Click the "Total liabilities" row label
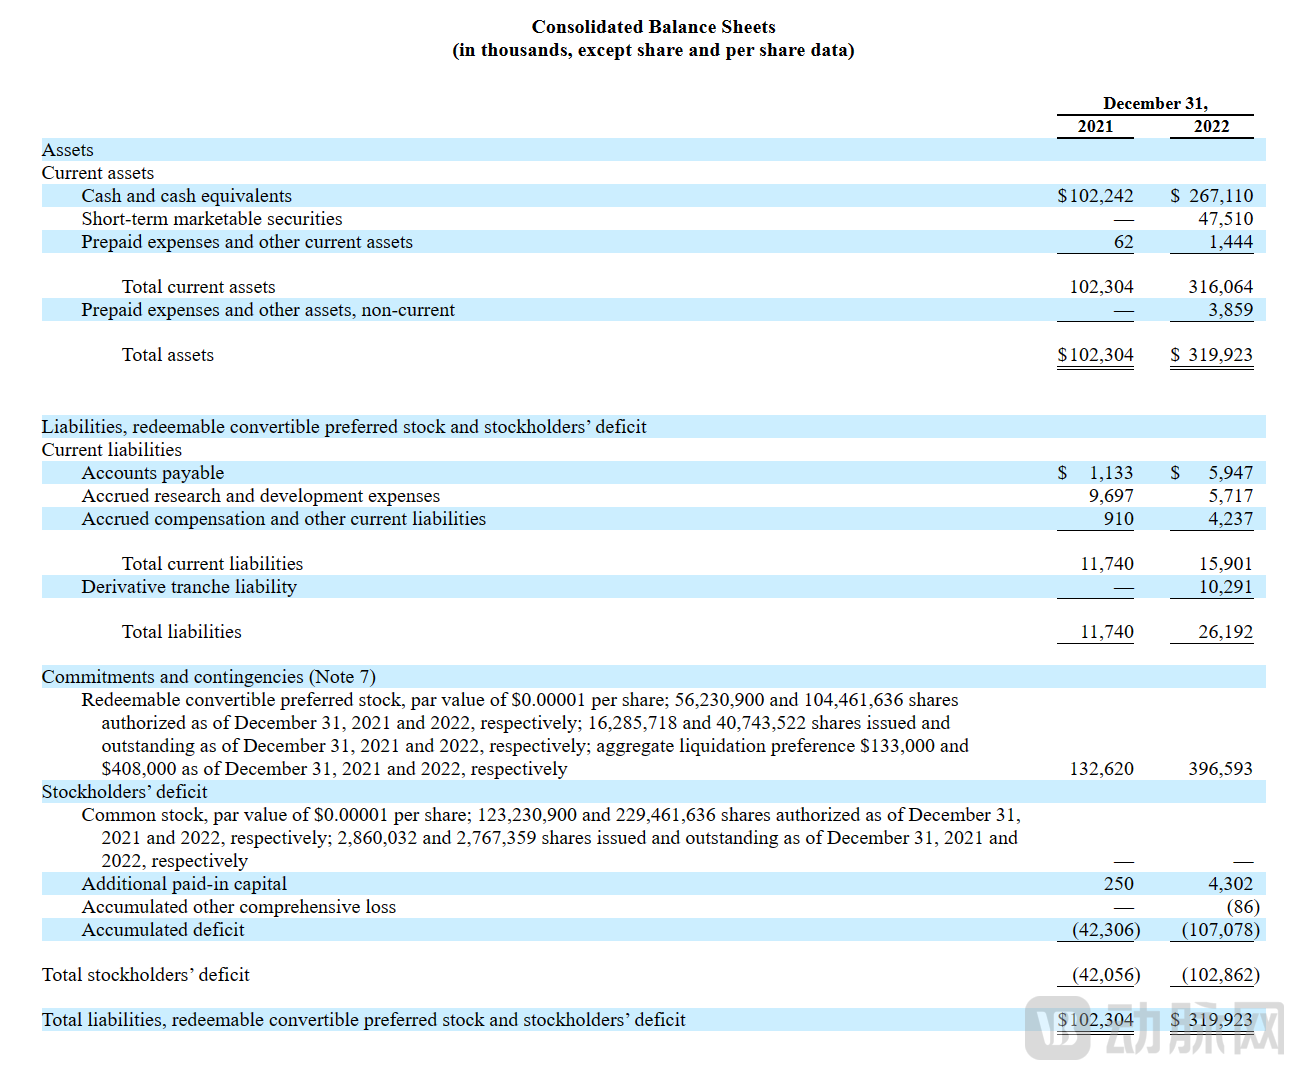Image resolution: width=1294 pixels, height=1070 pixels. (x=182, y=632)
